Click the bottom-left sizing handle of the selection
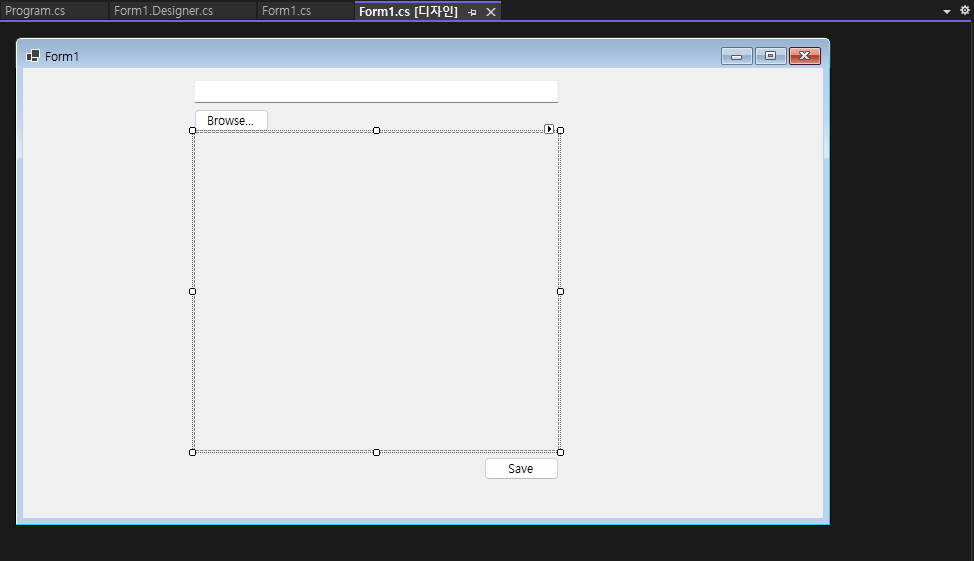This screenshot has height=561, width=974. tap(193, 452)
